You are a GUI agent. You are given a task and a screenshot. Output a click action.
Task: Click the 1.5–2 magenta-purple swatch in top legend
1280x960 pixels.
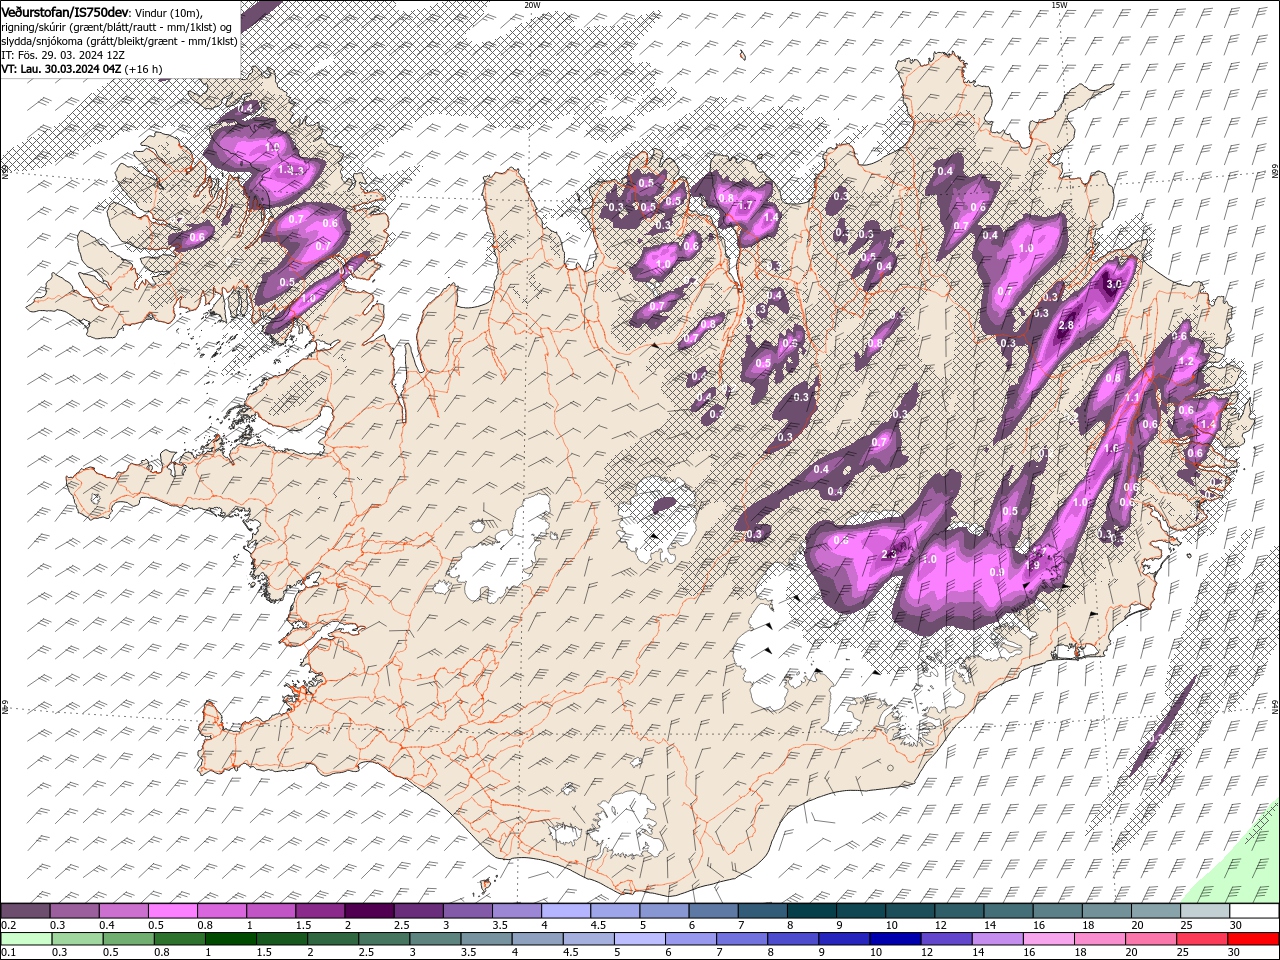pyautogui.click(x=320, y=911)
